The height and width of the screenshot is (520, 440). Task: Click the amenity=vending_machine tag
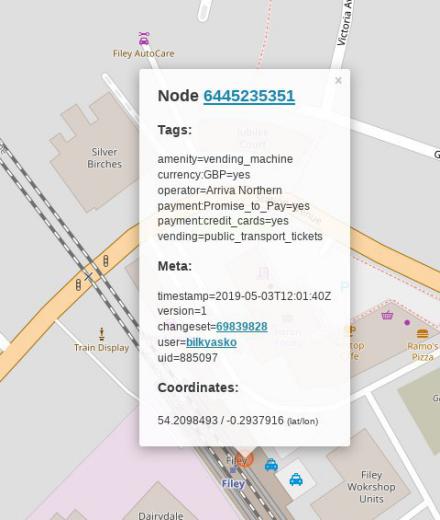point(225,159)
